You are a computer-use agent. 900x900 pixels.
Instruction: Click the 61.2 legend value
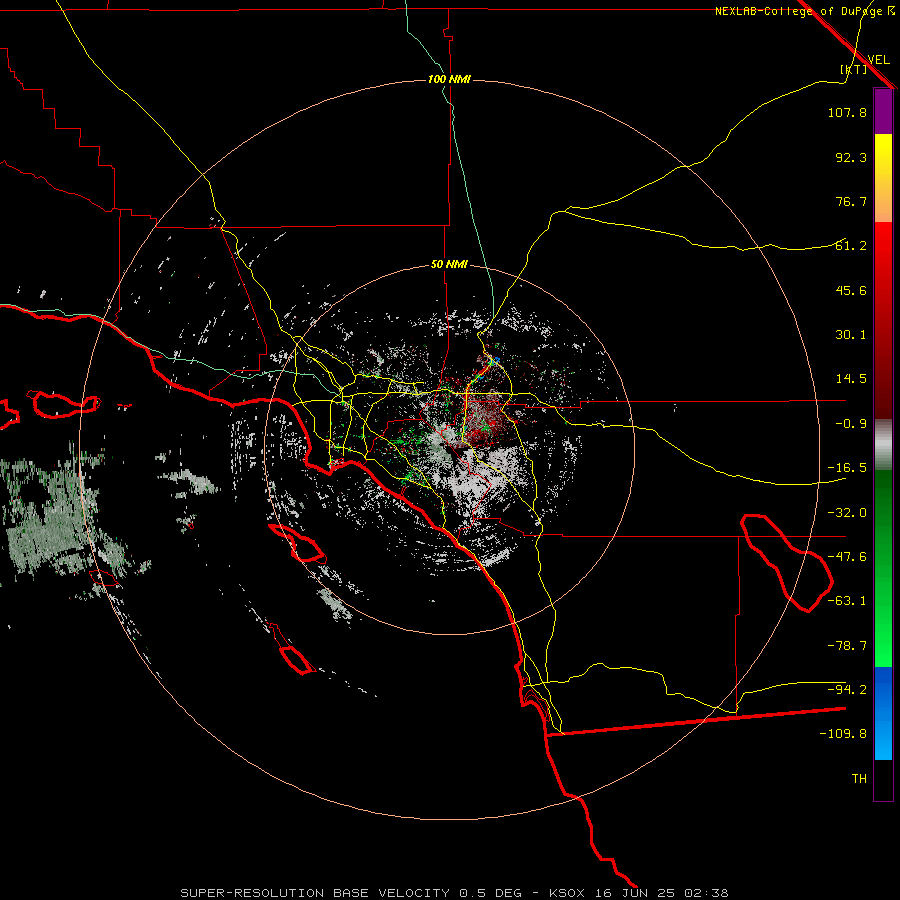pos(851,246)
